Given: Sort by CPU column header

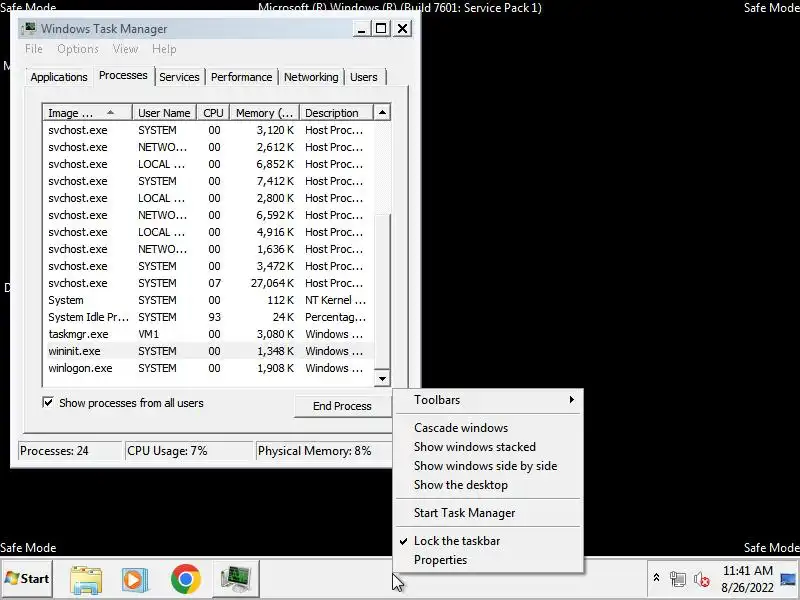Looking at the screenshot, I should pyautogui.click(x=213, y=113).
